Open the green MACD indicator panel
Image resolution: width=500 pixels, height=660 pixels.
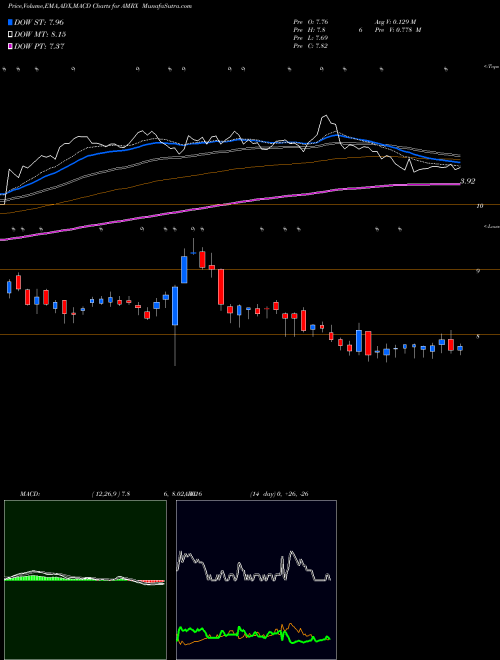click(x=85, y=580)
